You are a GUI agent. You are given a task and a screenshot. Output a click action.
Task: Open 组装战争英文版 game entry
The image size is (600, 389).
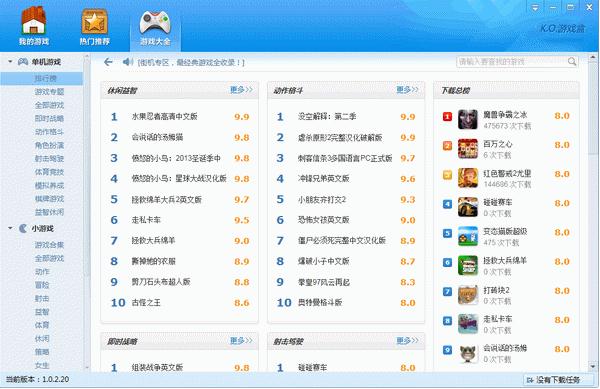pyautogui.click(x=157, y=367)
